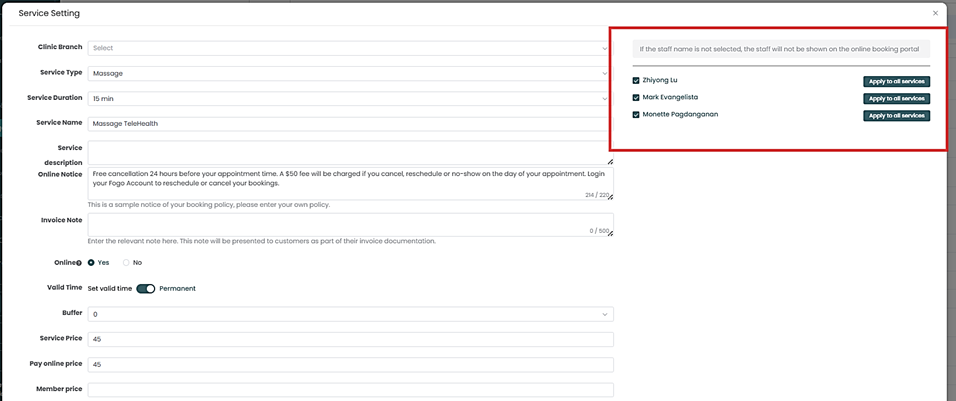Uncheck the Mark Evangelista staff checkbox
The height and width of the screenshot is (401, 956).
point(636,98)
